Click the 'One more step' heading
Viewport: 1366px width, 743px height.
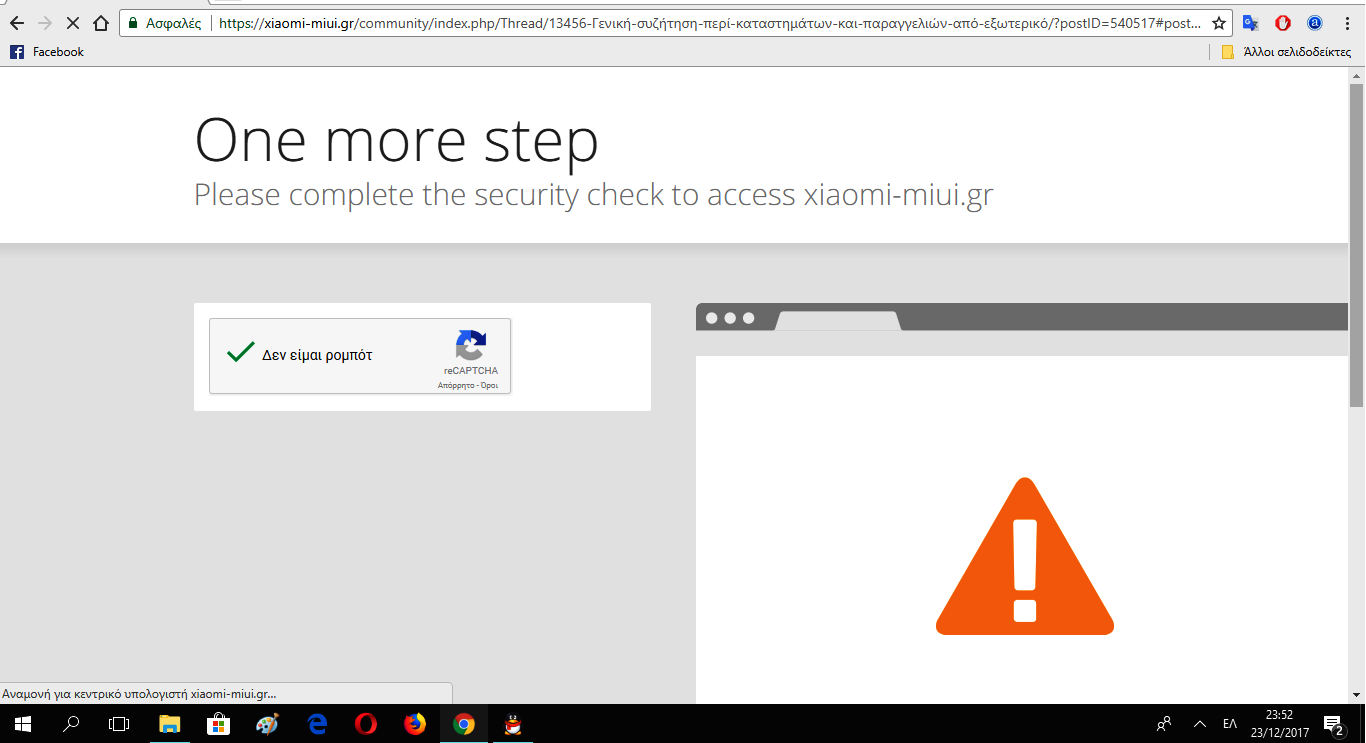(397, 140)
